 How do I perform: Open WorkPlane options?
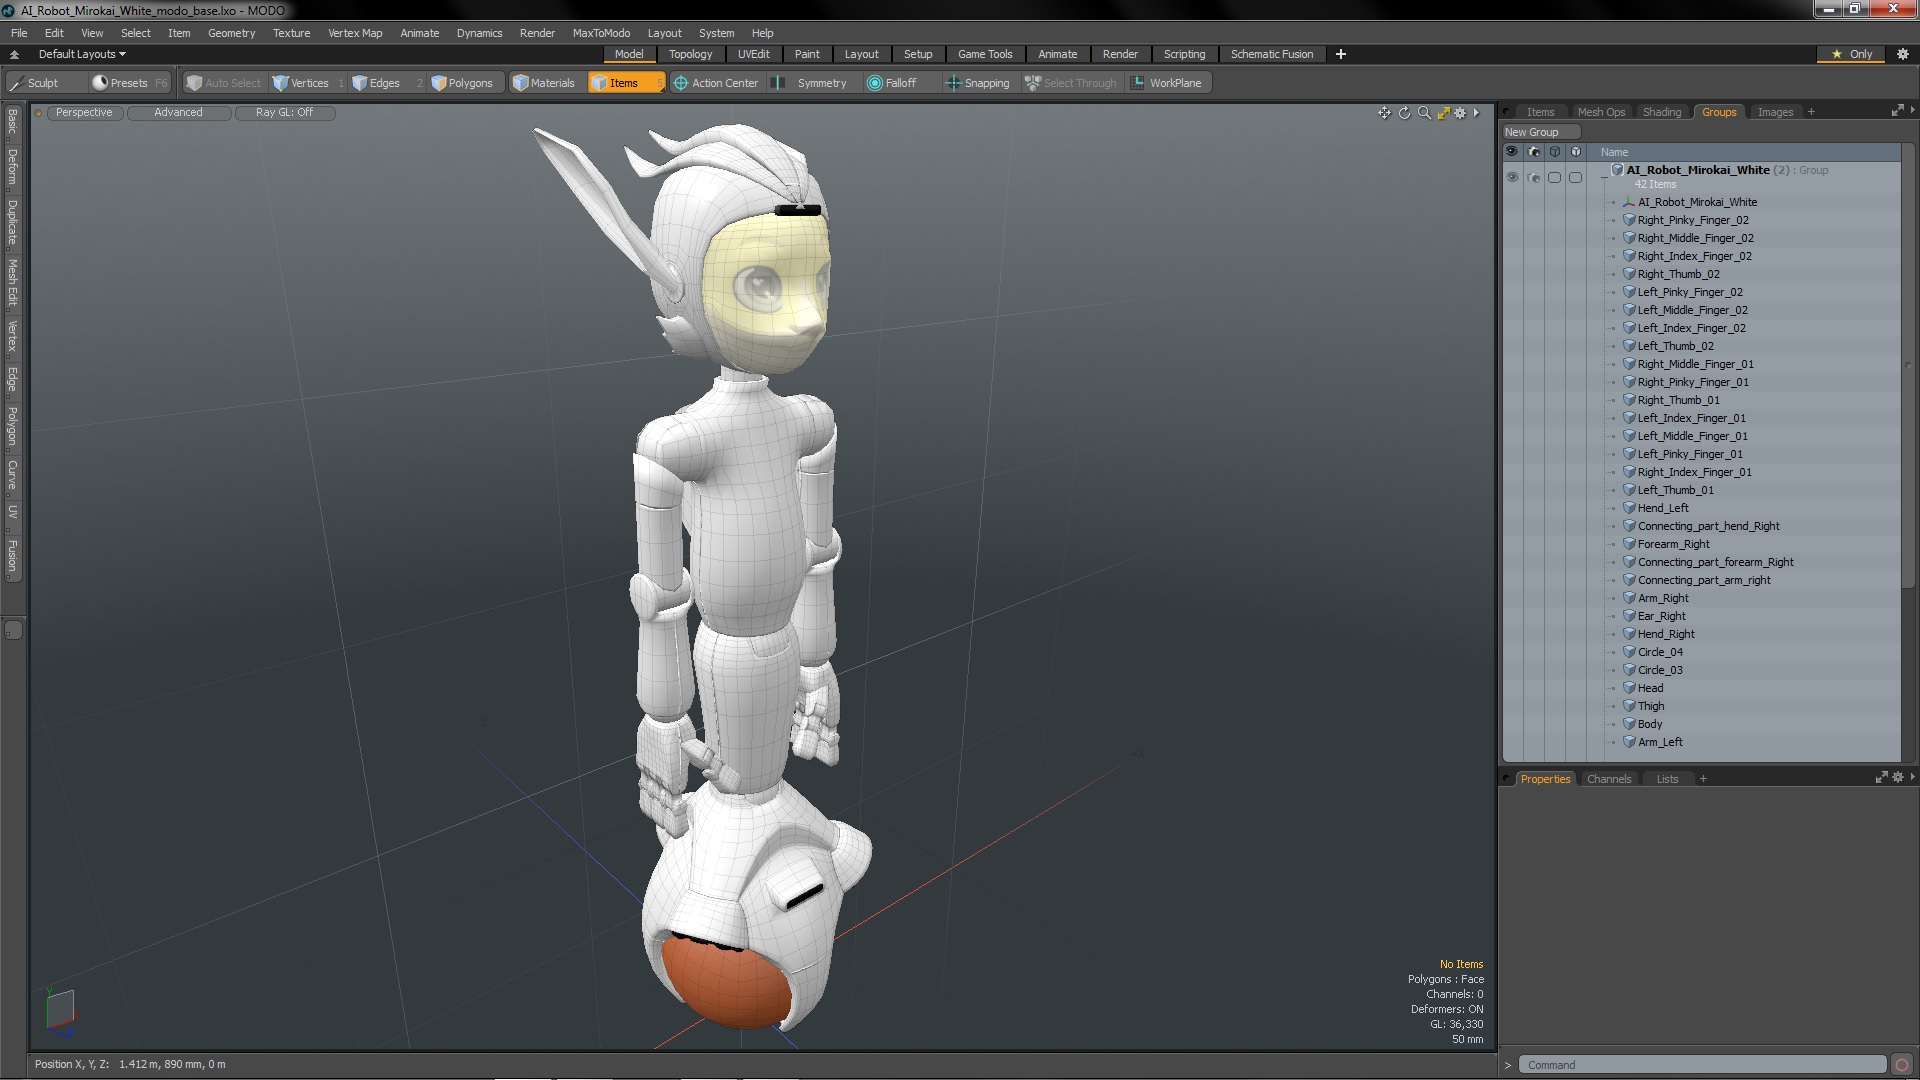point(1167,83)
